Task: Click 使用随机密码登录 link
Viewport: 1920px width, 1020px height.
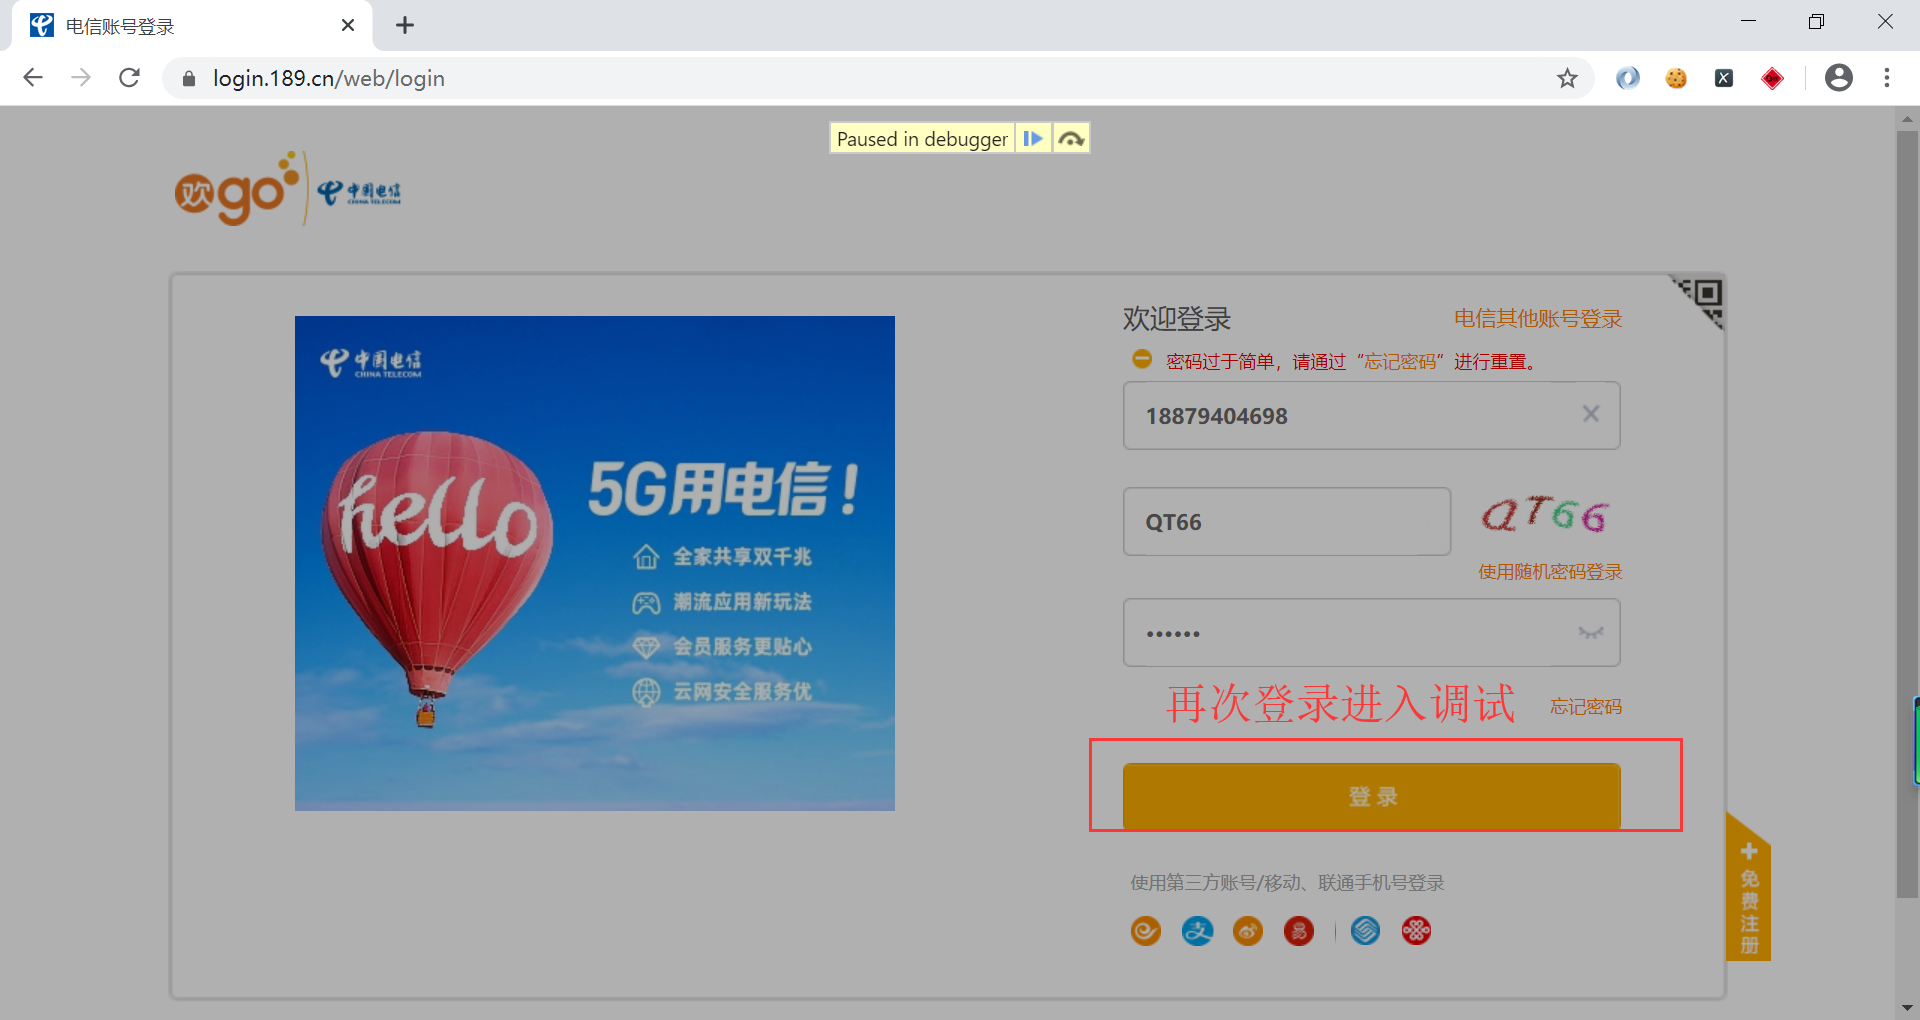Action: (x=1550, y=572)
